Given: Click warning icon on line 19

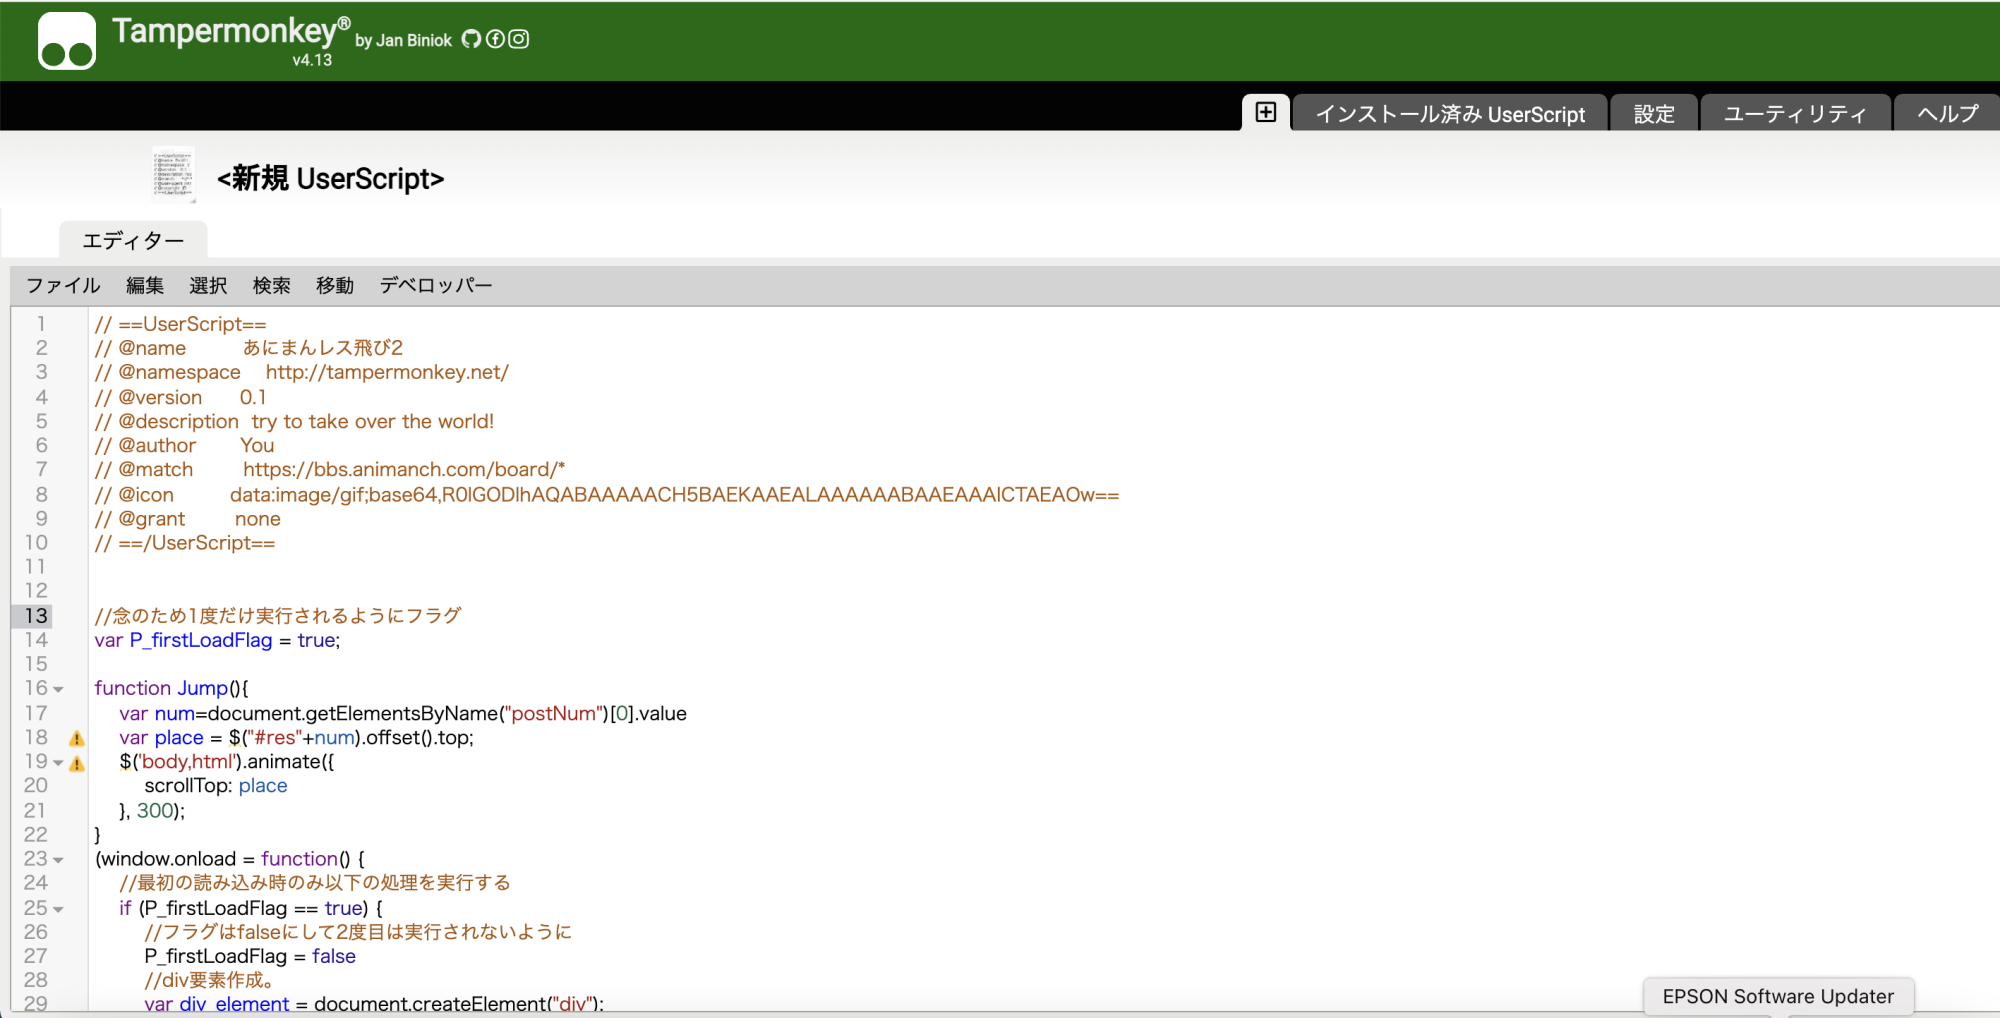Looking at the screenshot, I should pos(77,764).
